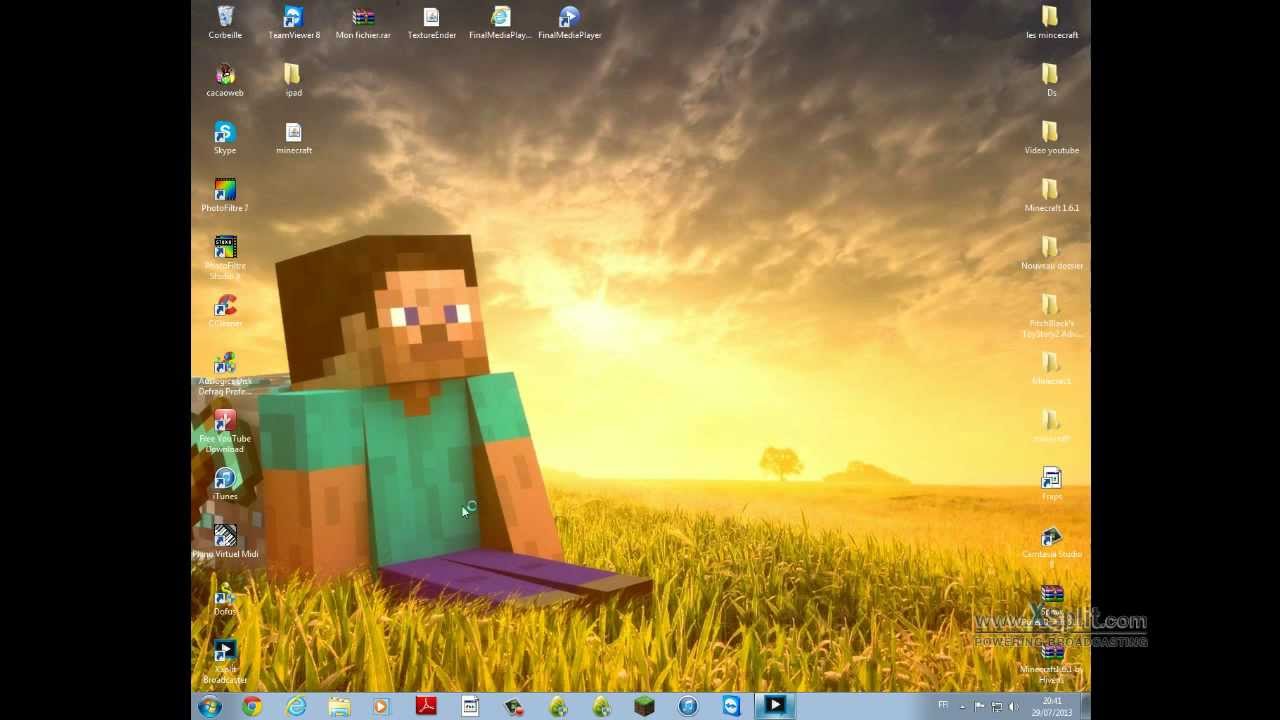Launch PhotoFiltre Studio X shortcut
This screenshot has width=1280, height=720.
coord(225,258)
